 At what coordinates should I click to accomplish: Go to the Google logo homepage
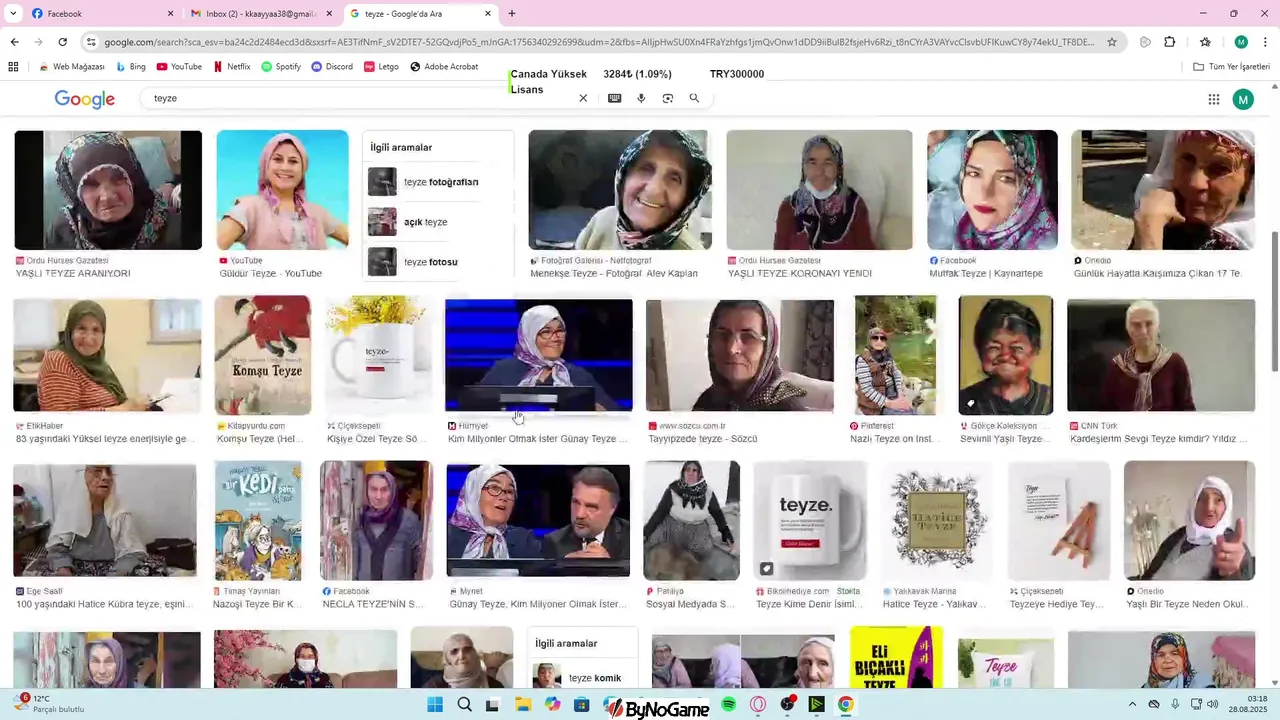(x=85, y=99)
